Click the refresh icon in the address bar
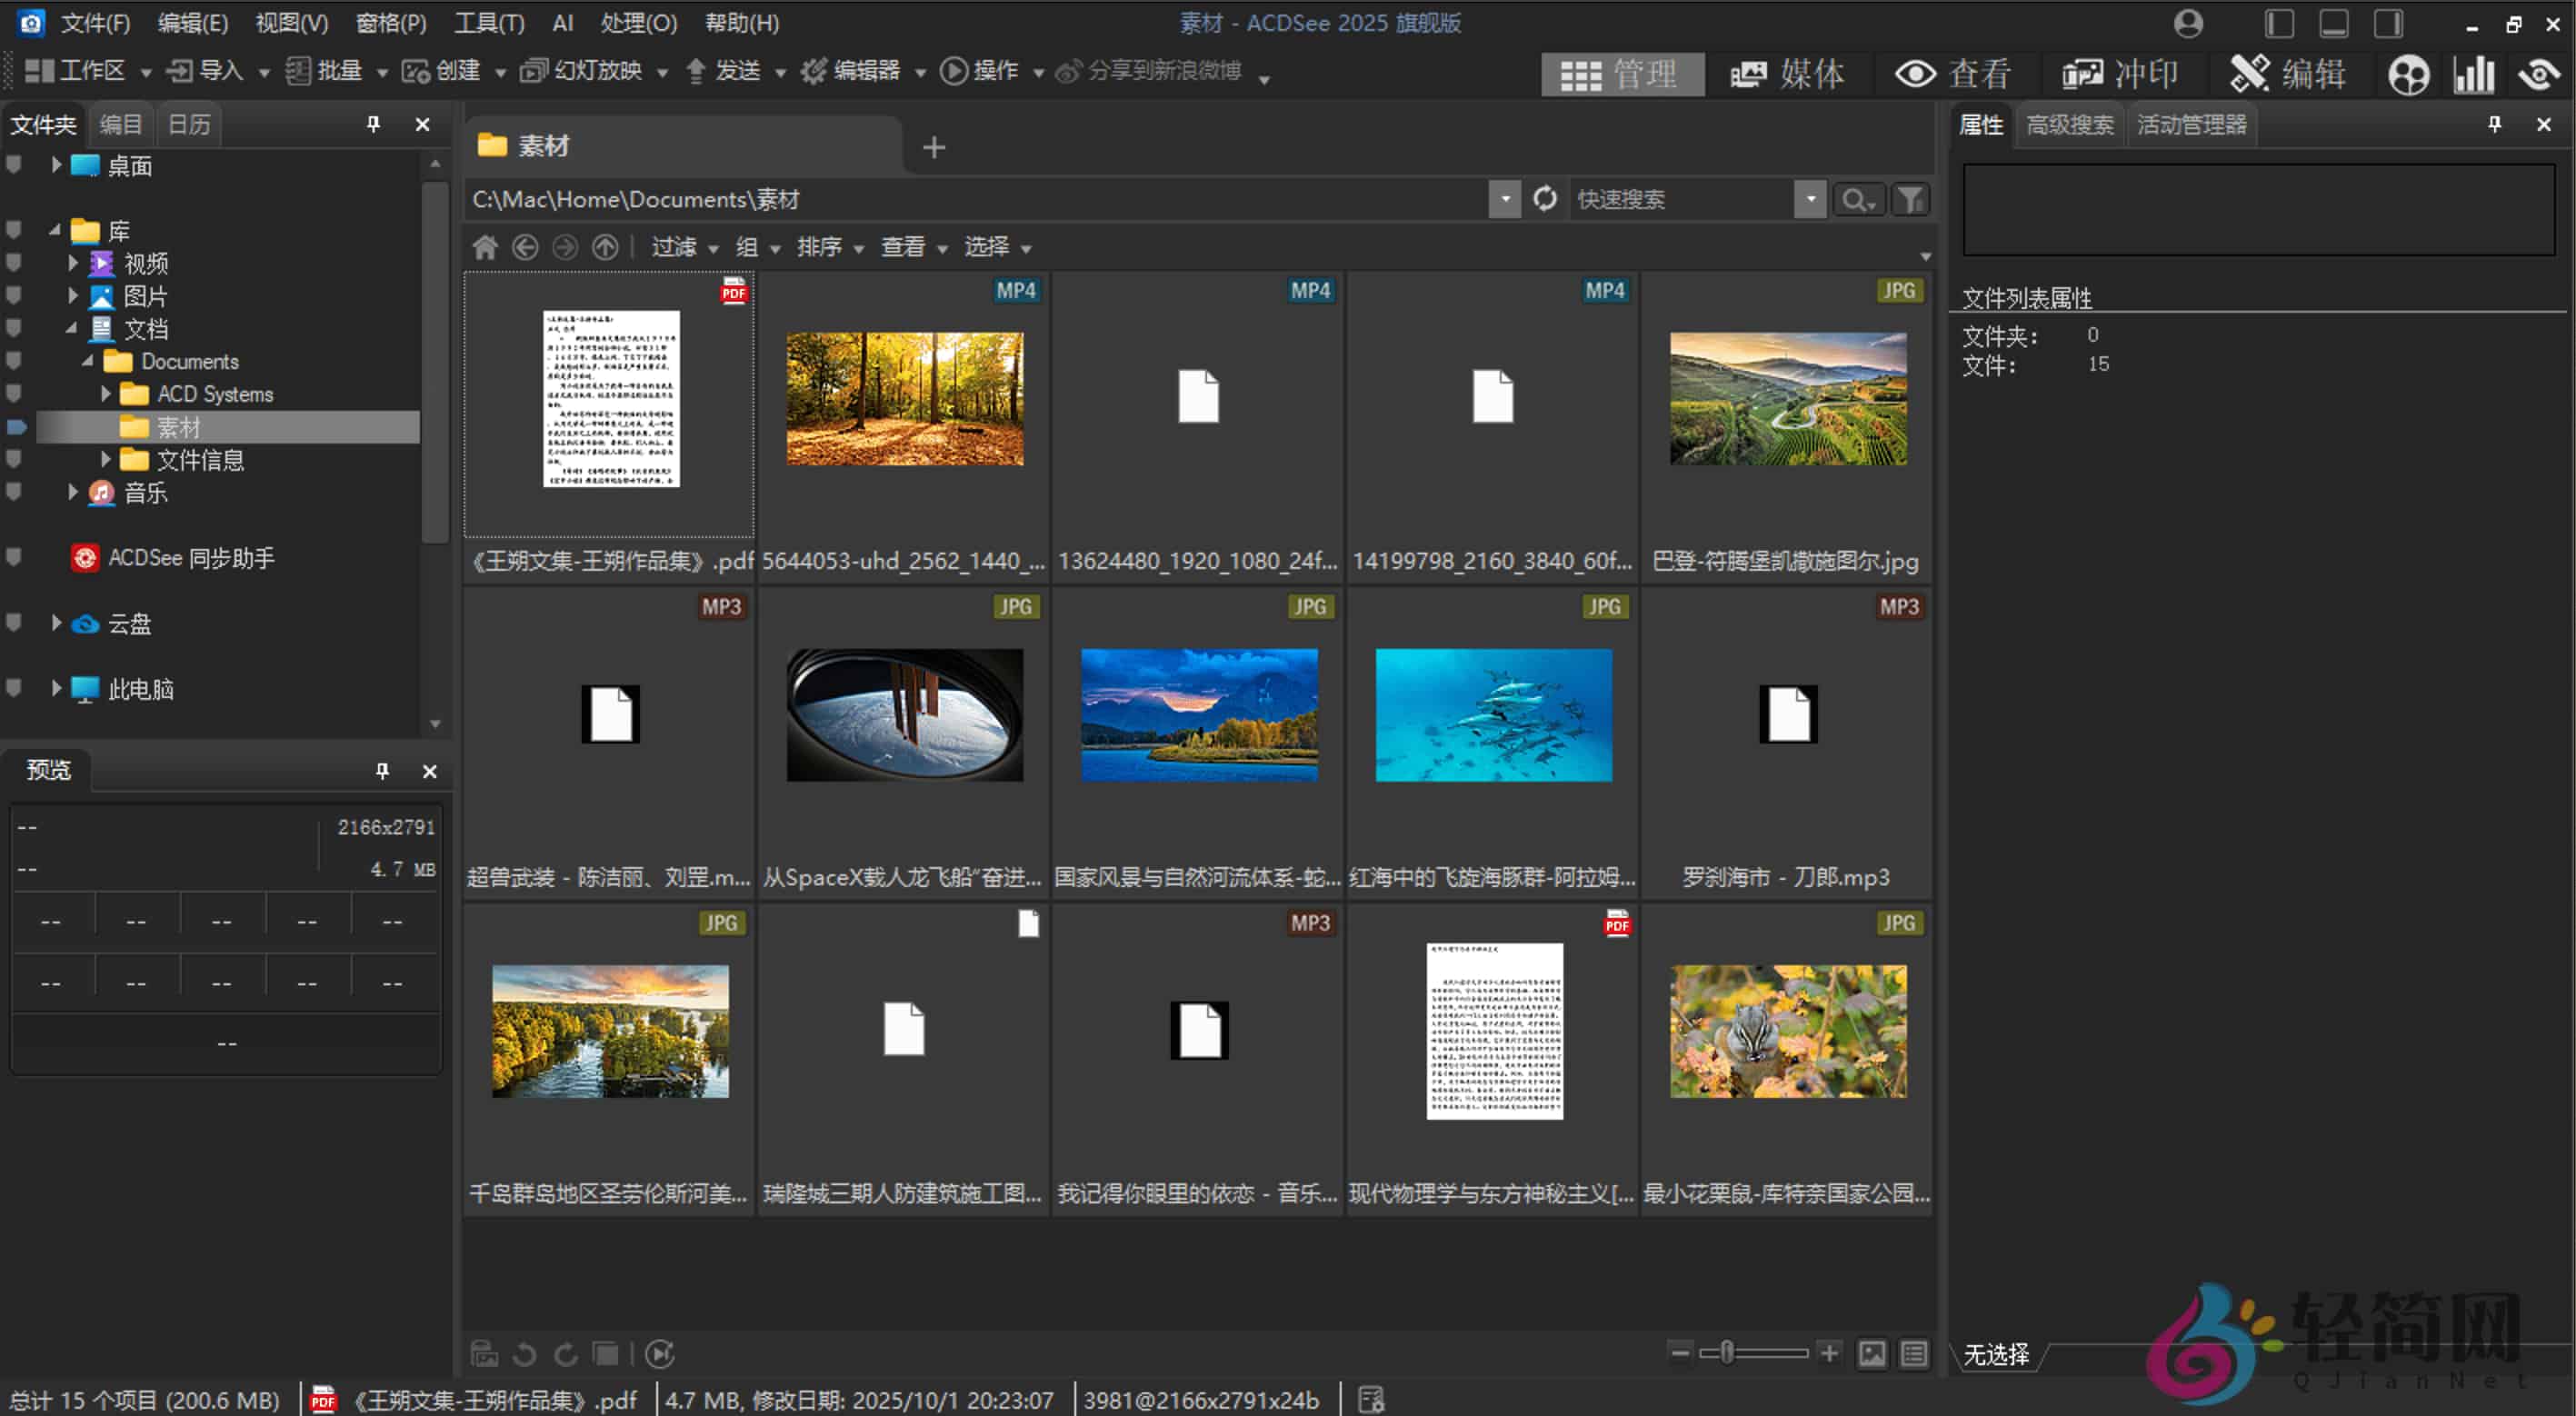 (x=1545, y=198)
